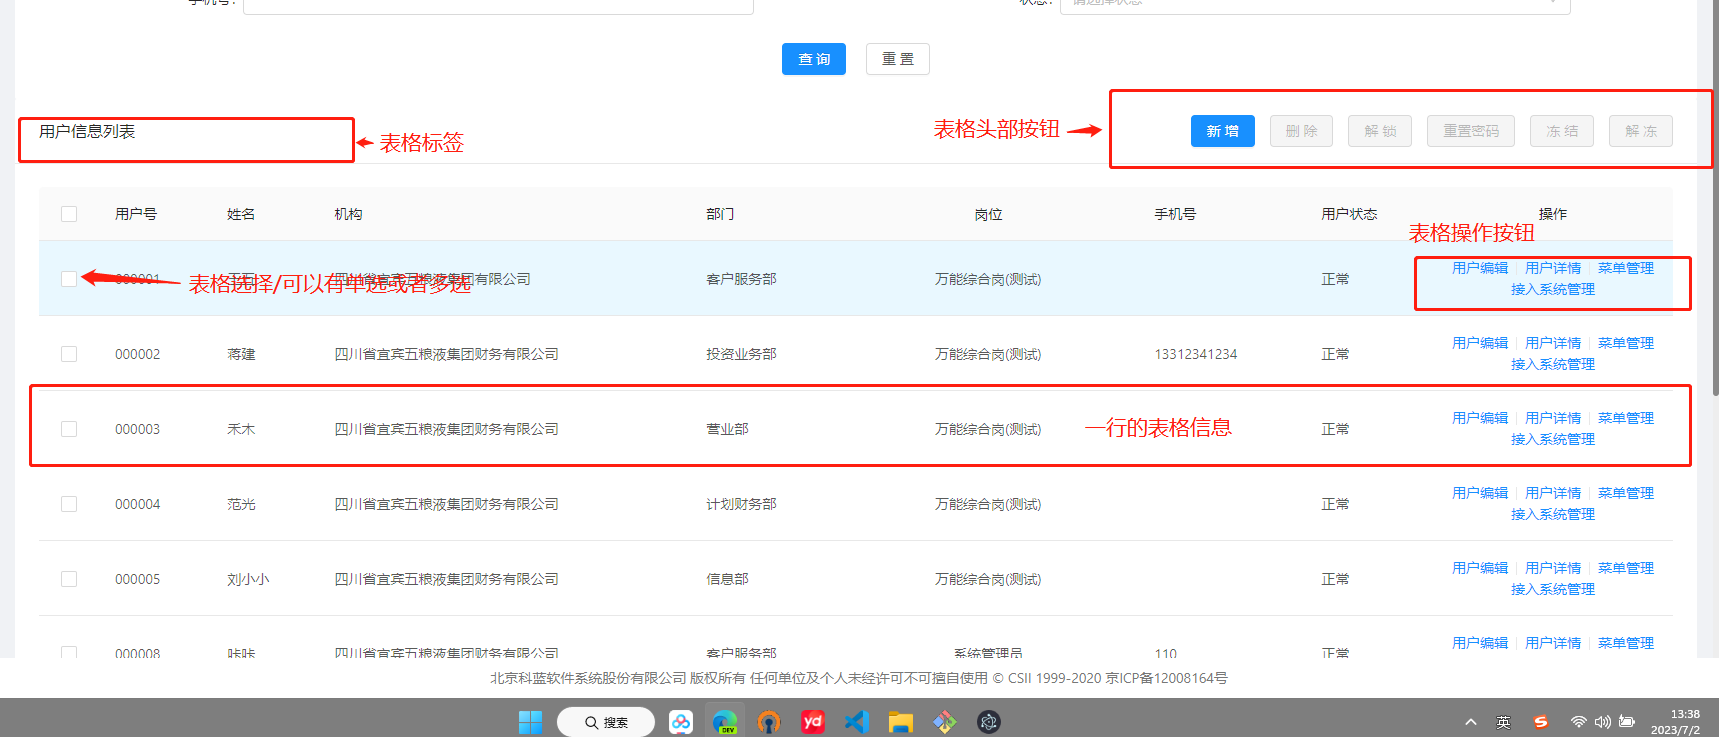Viewport: 1719px width, 737px height.
Task: Click the name 蒋建 in the table
Action: pos(241,354)
